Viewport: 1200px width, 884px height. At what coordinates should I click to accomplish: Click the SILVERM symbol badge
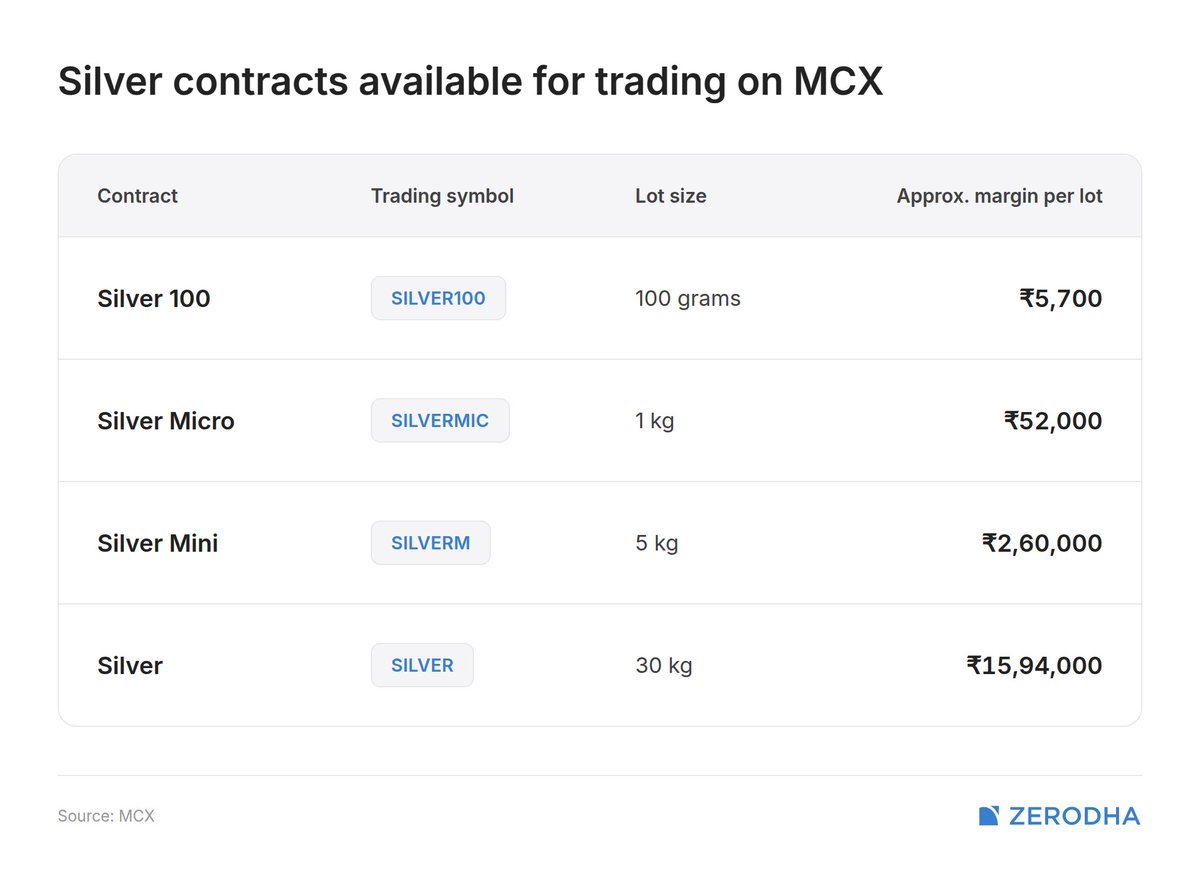[x=431, y=543]
